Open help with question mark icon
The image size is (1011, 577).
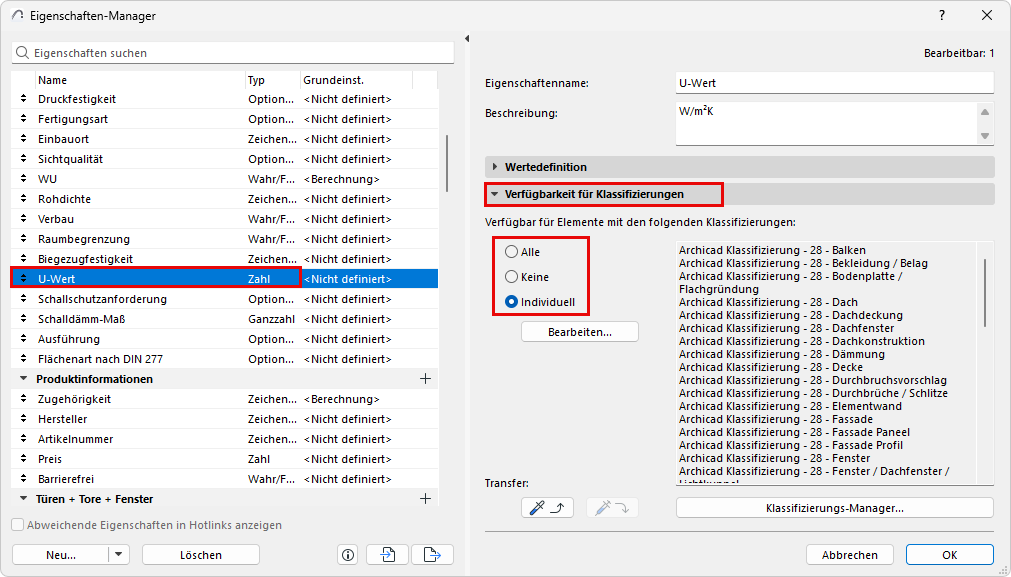tap(942, 15)
